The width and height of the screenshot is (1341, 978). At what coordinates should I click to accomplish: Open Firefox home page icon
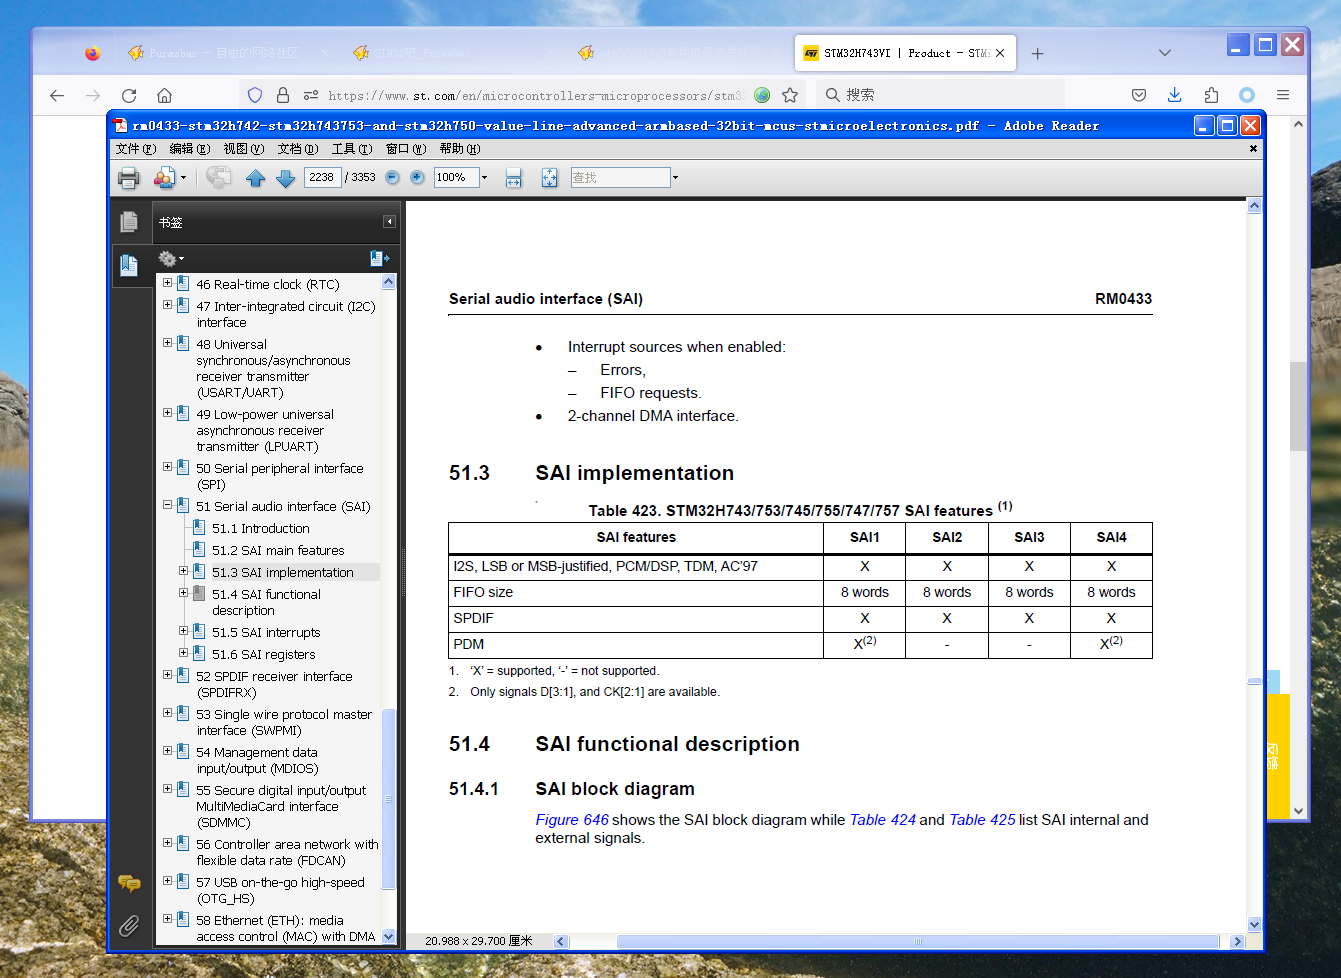click(x=164, y=95)
